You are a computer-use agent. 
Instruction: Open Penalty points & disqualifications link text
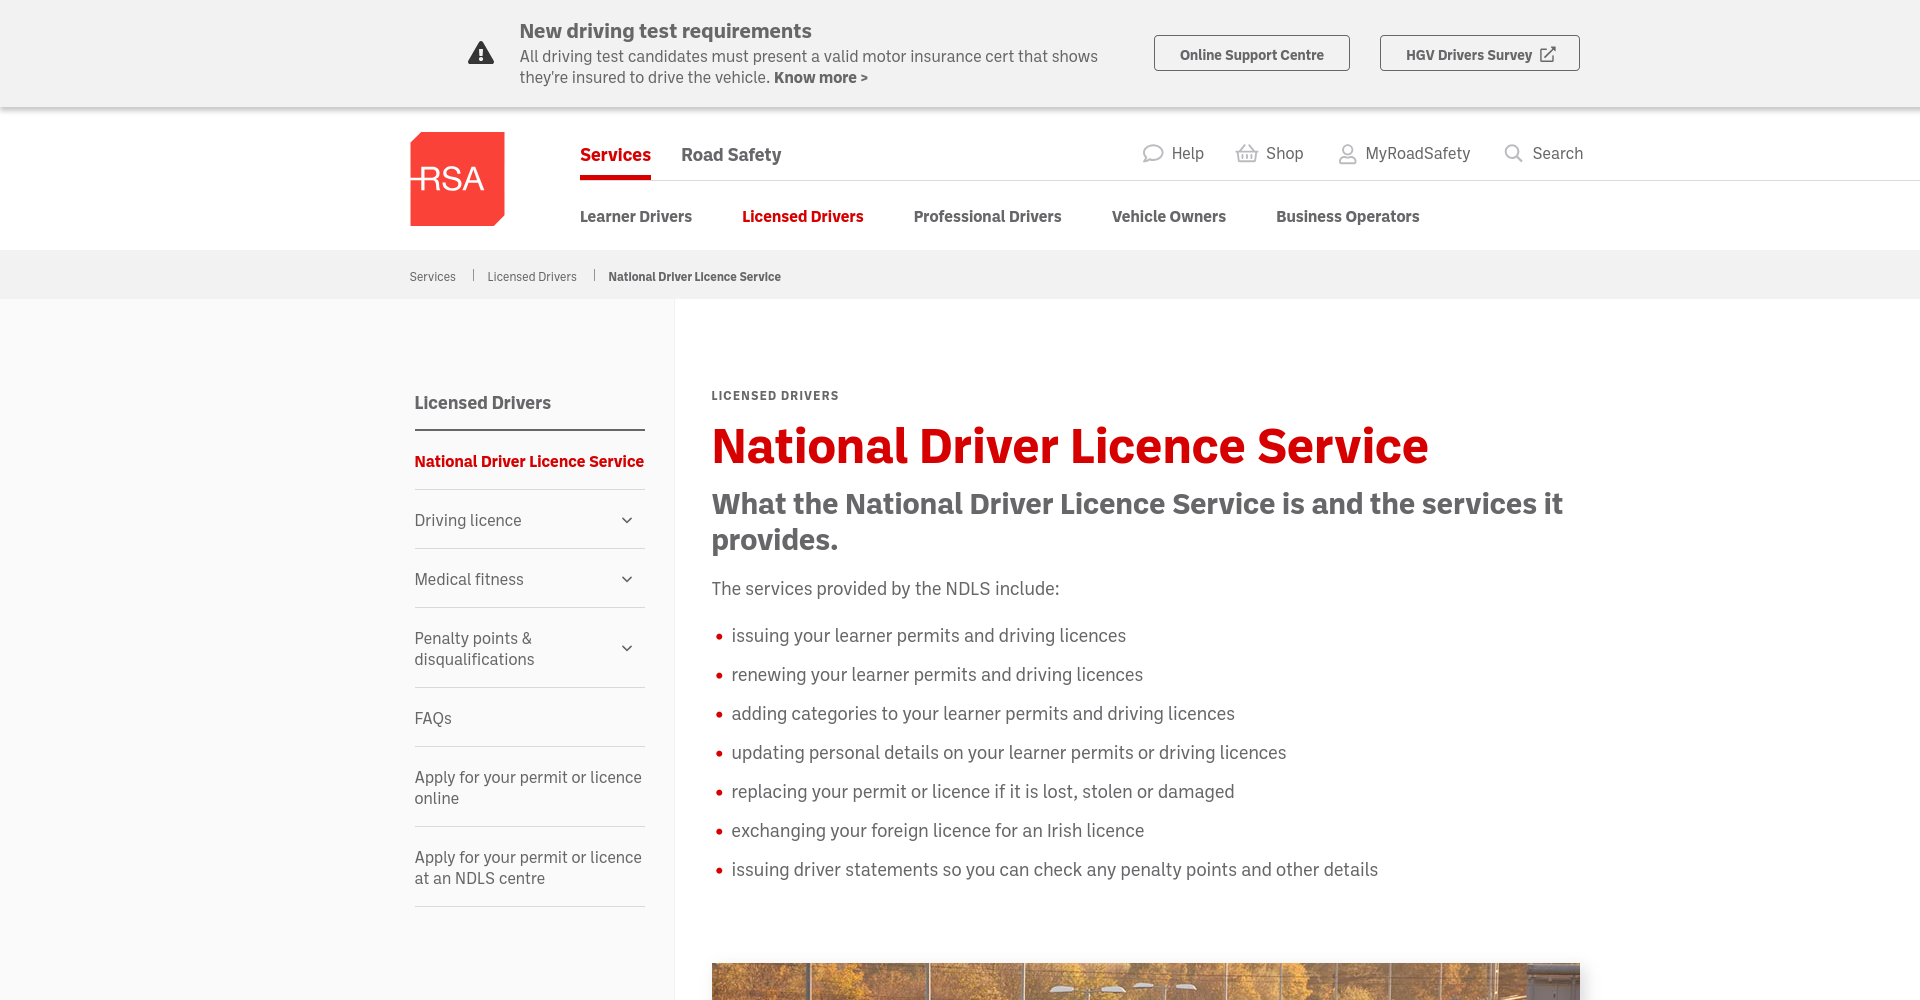(x=475, y=649)
